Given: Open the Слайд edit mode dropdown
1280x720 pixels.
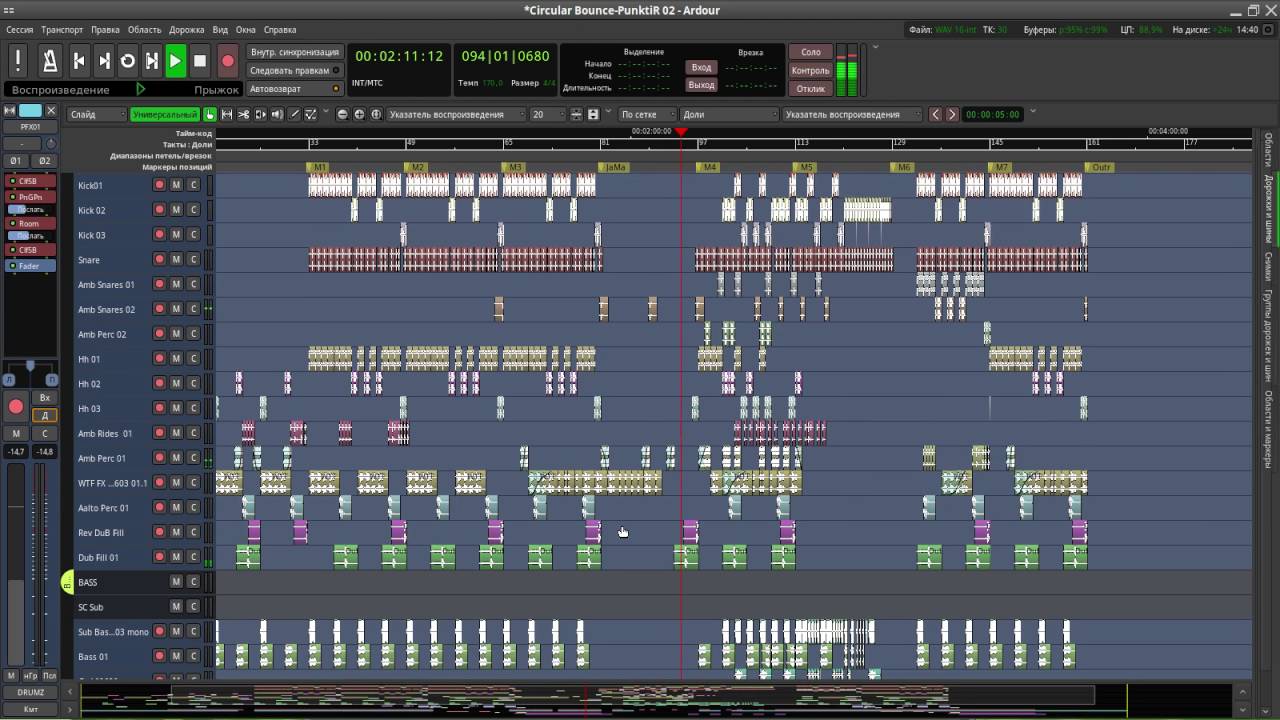Looking at the screenshot, I should pos(97,114).
